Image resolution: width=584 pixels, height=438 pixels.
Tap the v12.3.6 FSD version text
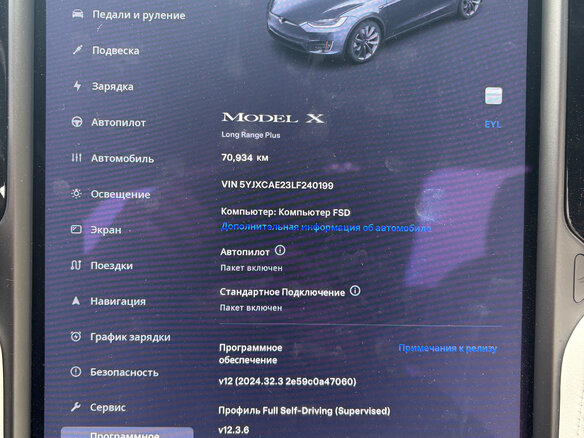[234, 430]
